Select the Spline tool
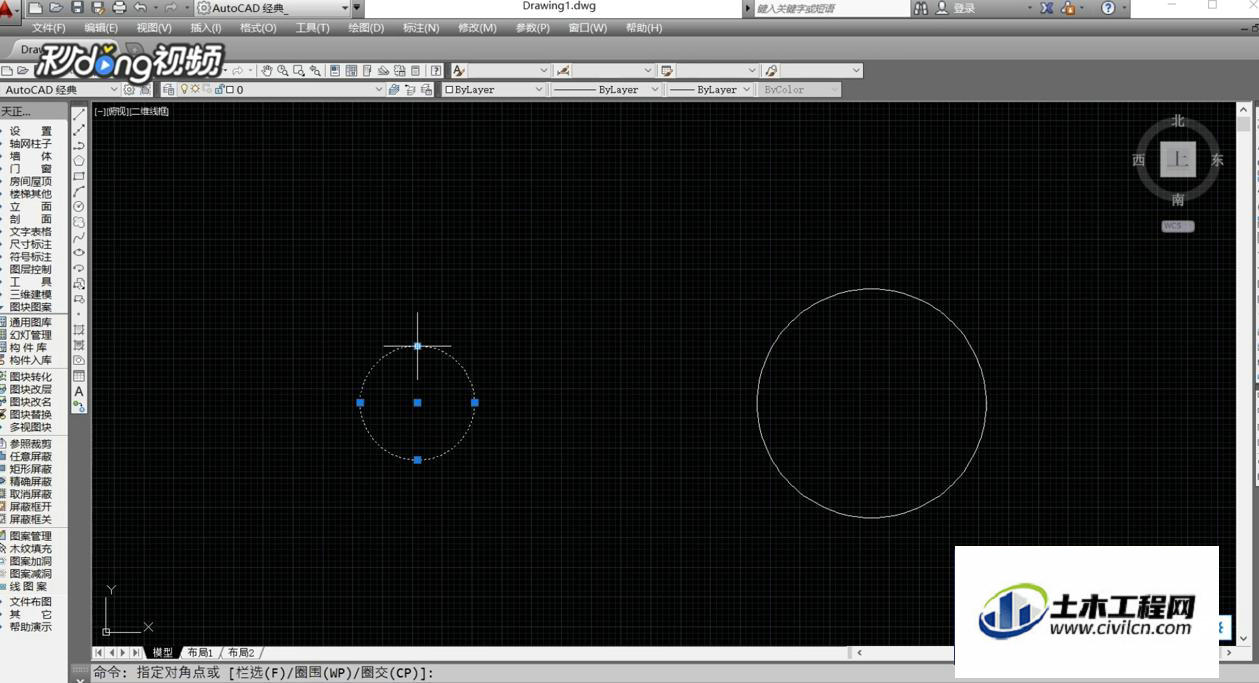This screenshot has height=683, width=1259. coord(79,237)
